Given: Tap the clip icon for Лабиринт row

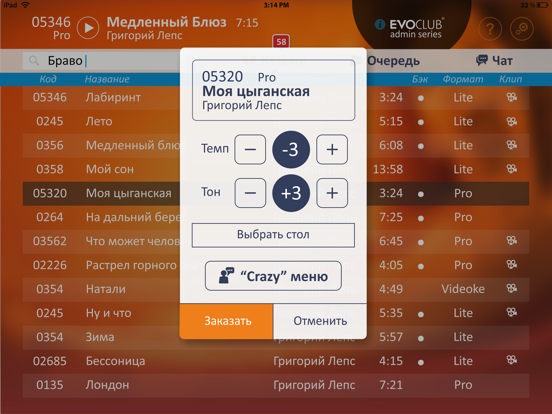Looking at the screenshot, I should [x=511, y=97].
